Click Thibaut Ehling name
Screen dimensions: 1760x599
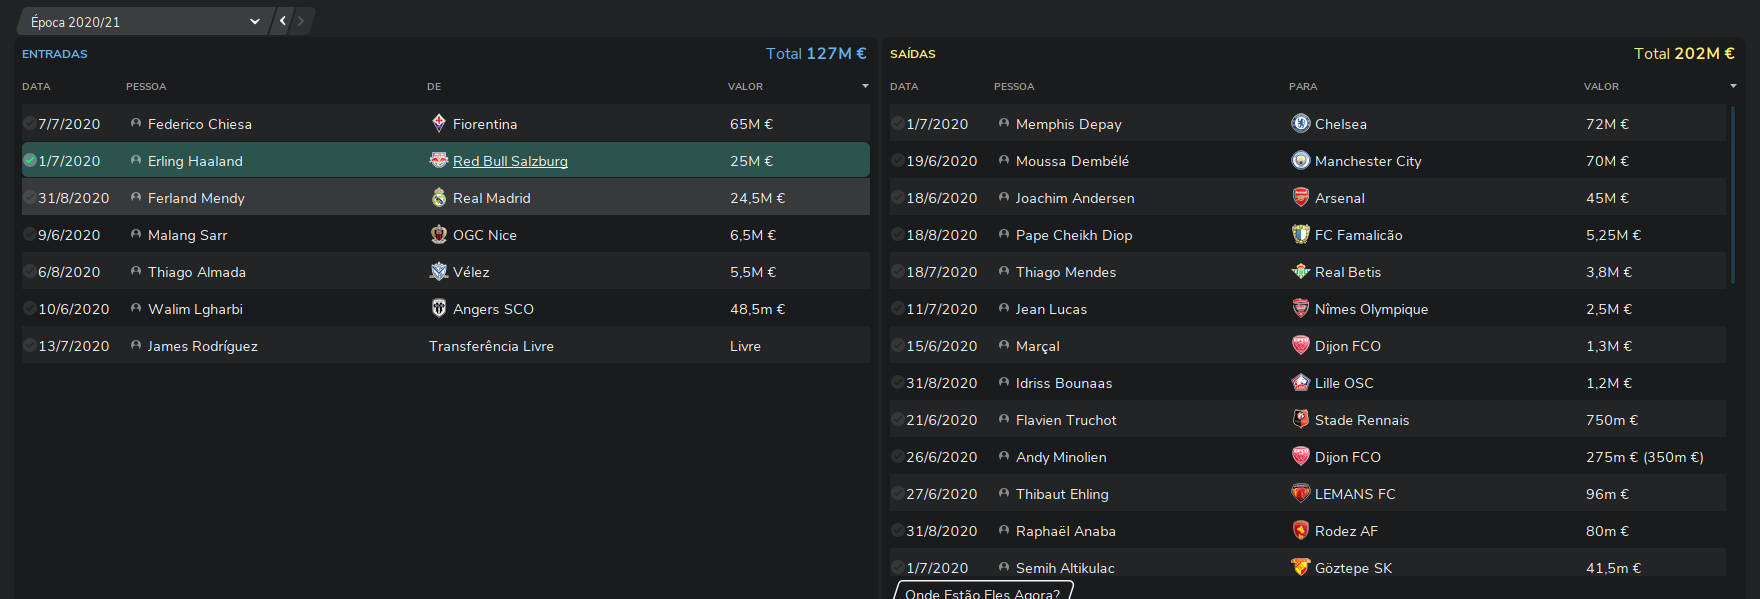1062,494
